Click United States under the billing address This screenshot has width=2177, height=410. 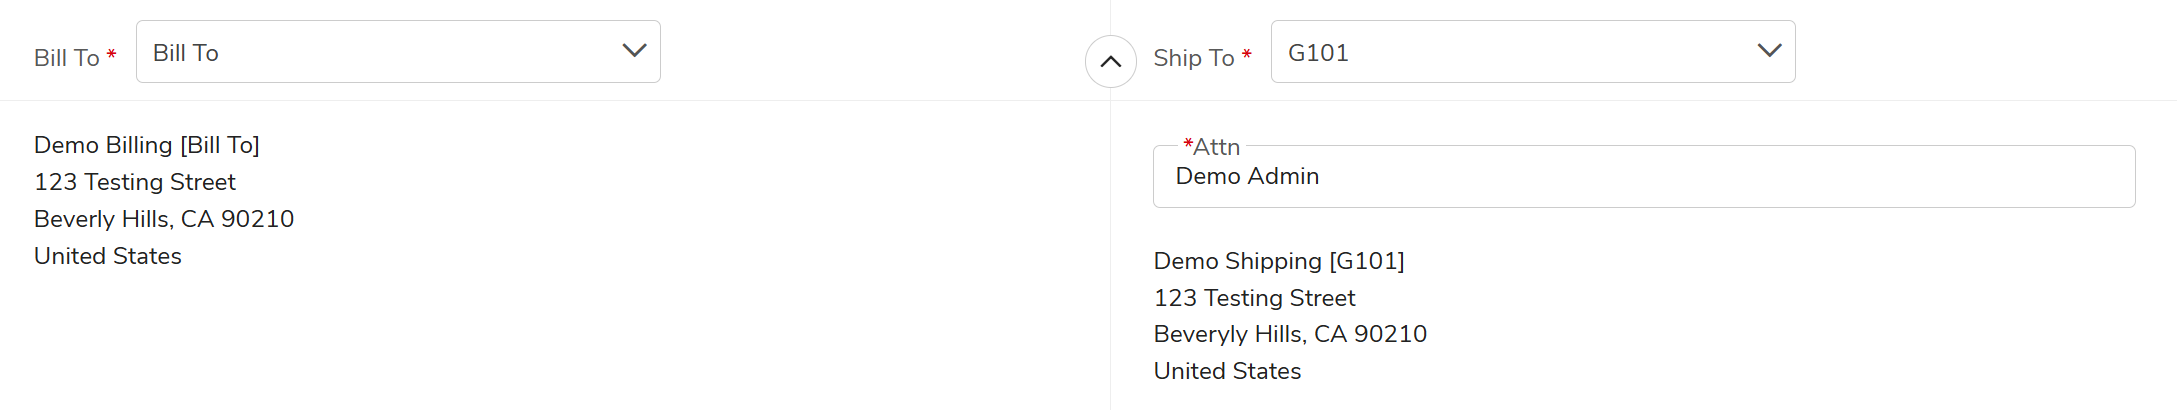(108, 256)
